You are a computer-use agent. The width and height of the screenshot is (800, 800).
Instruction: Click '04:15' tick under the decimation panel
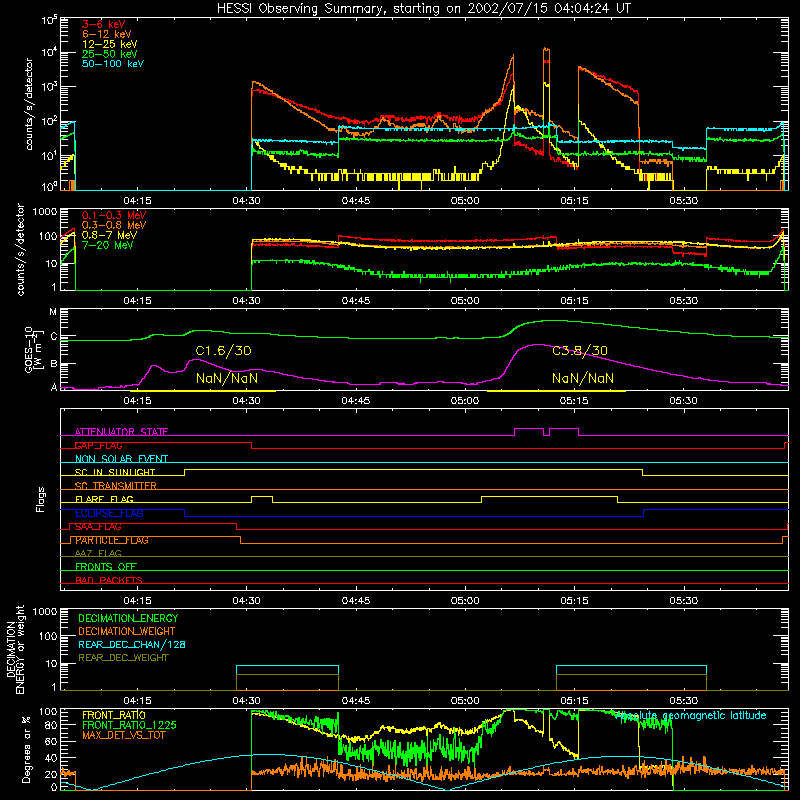tap(137, 701)
